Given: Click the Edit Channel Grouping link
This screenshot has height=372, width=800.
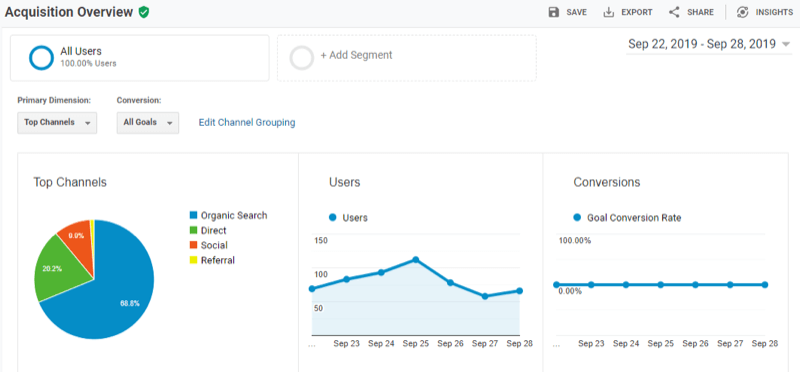Looking at the screenshot, I should tap(247, 122).
